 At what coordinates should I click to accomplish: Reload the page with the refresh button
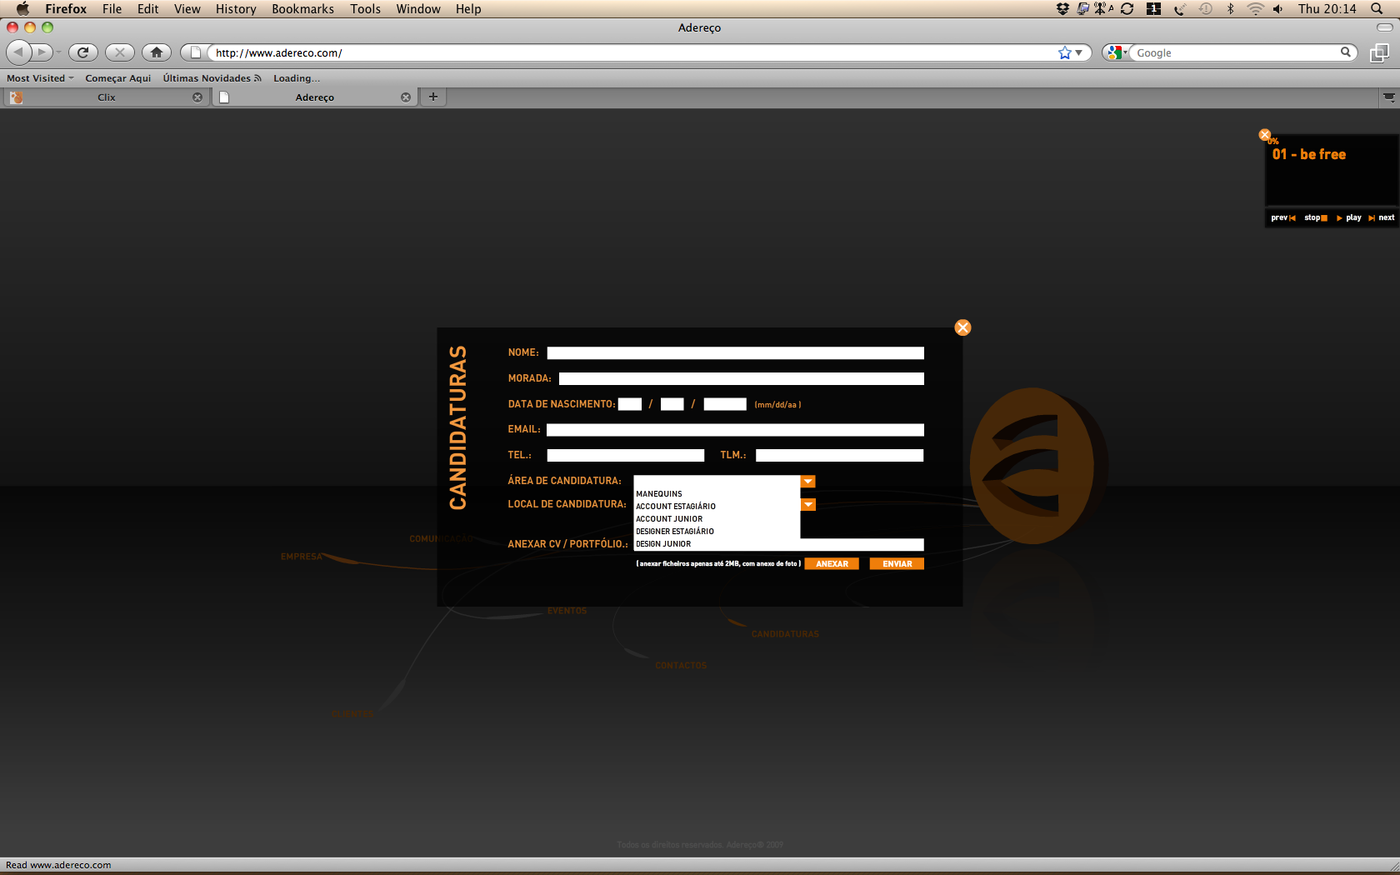pyautogui.click(x=83, y=52)
